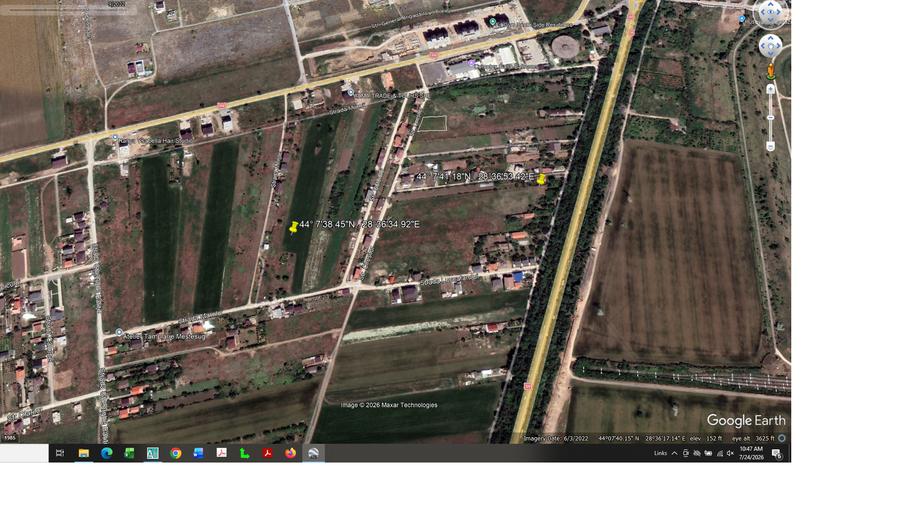Click the 44° 7'41.18"N placemark label
This screenshot has height=506, width=900.
475,176
